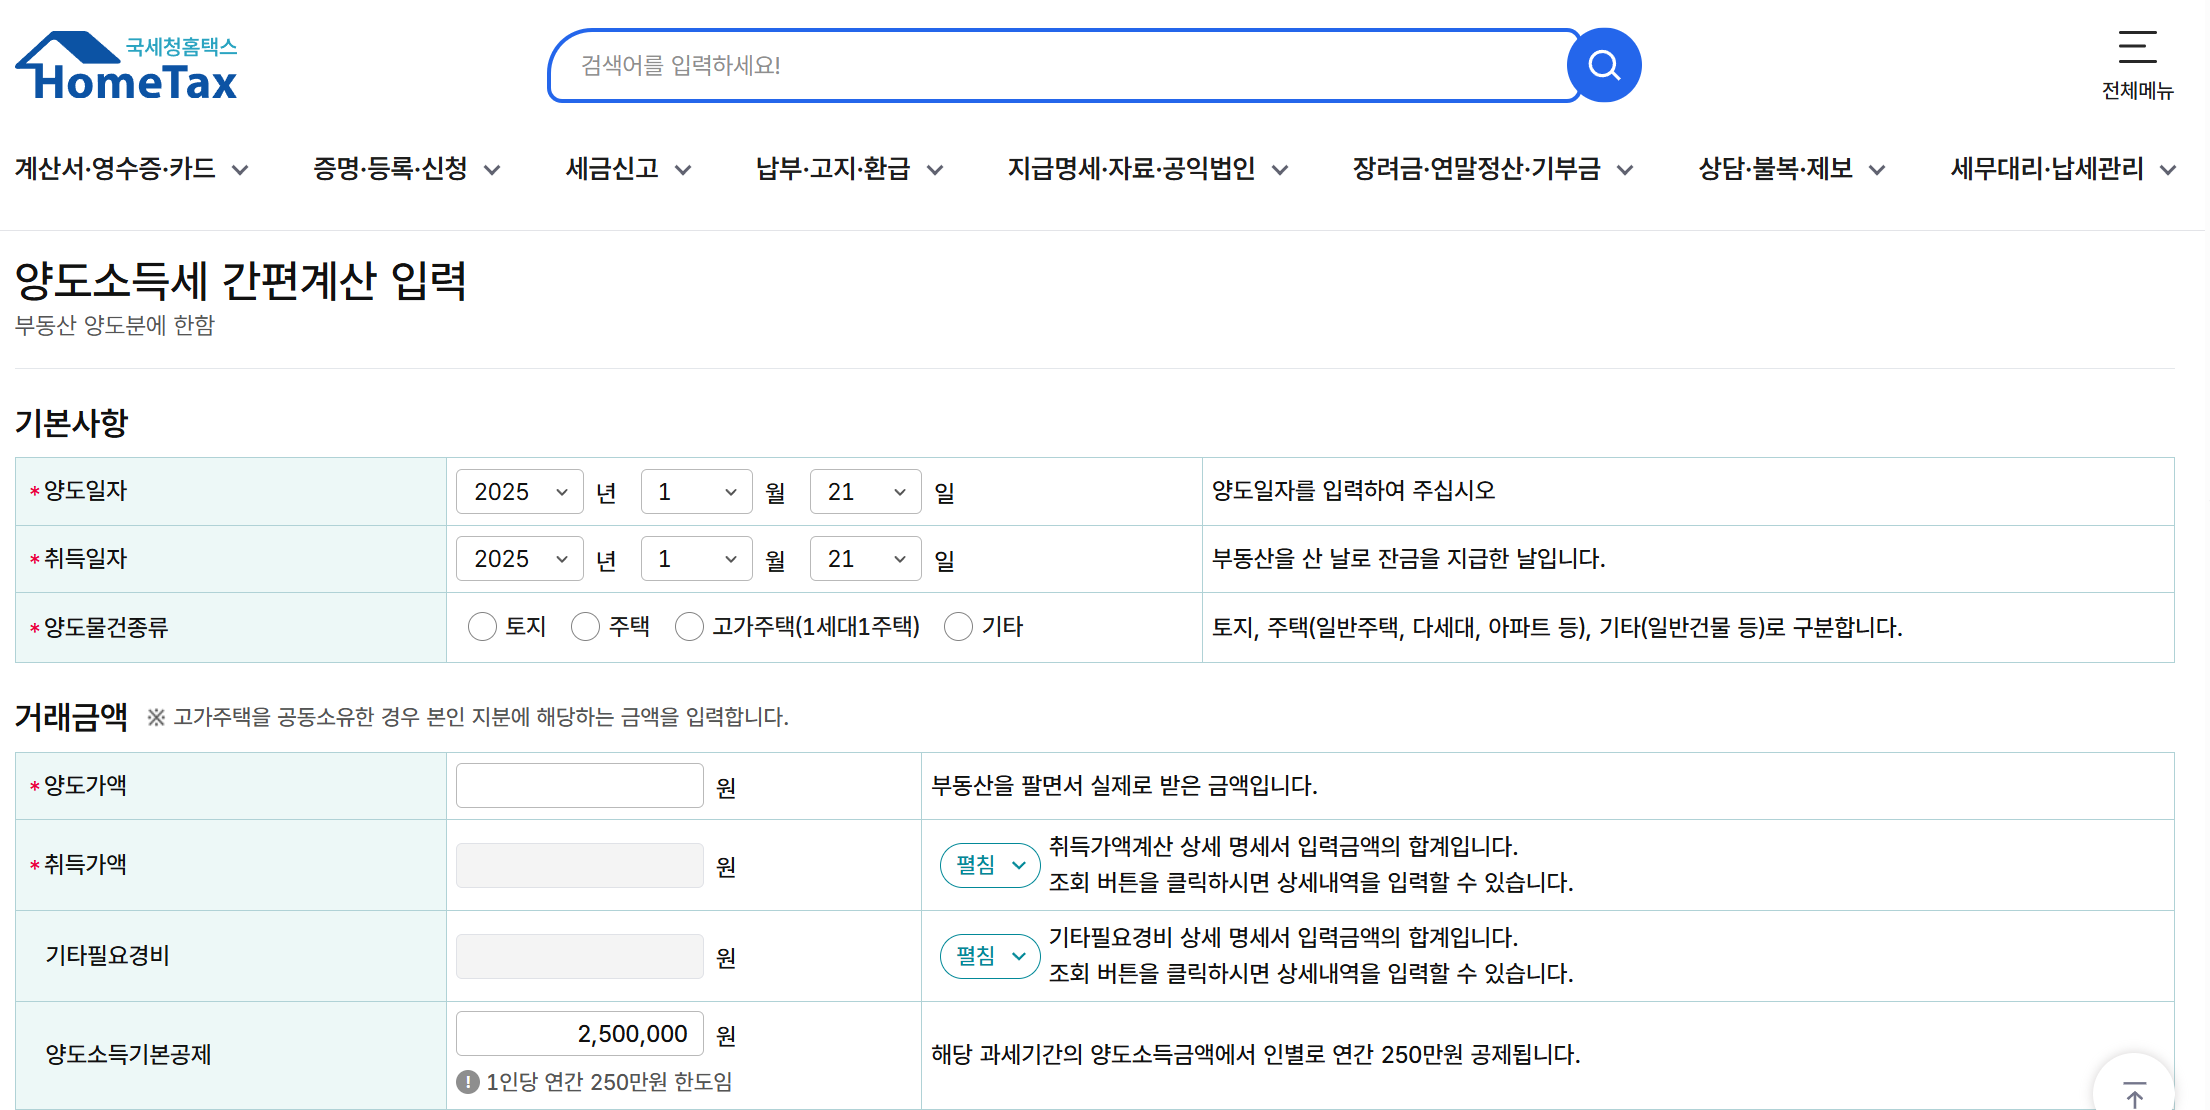Screen dimensions: 2210x1110
Task: Expand 취득가액 펼침 button
Action: point(990,865)
